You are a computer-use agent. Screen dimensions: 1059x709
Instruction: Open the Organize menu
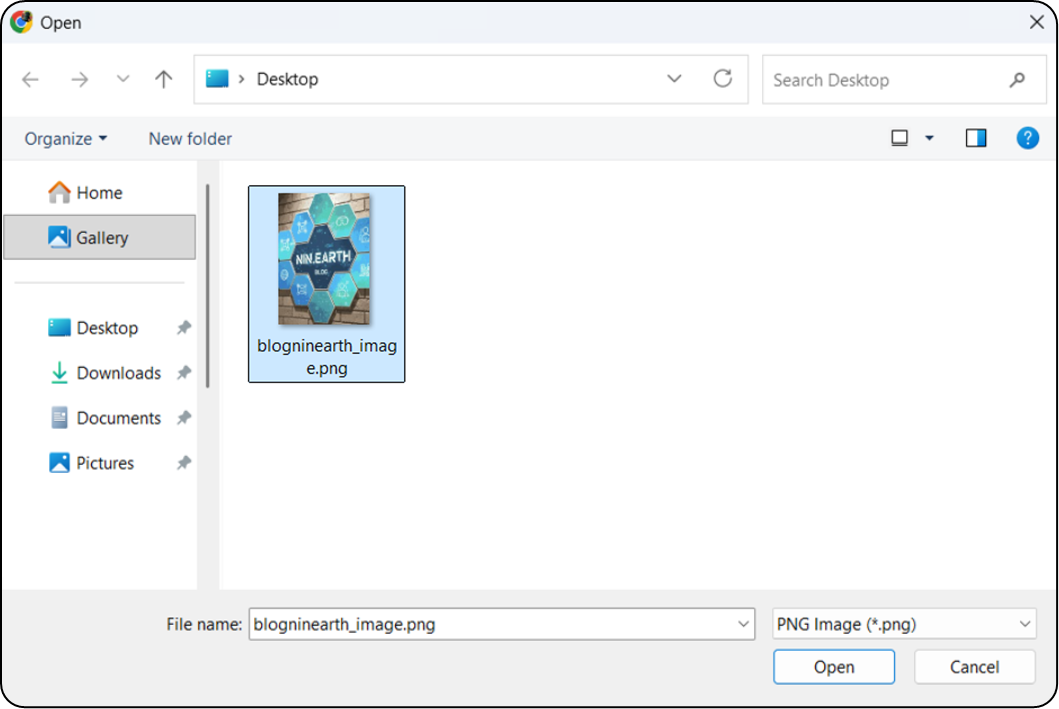pyautogui.click(x=66, y=139)
